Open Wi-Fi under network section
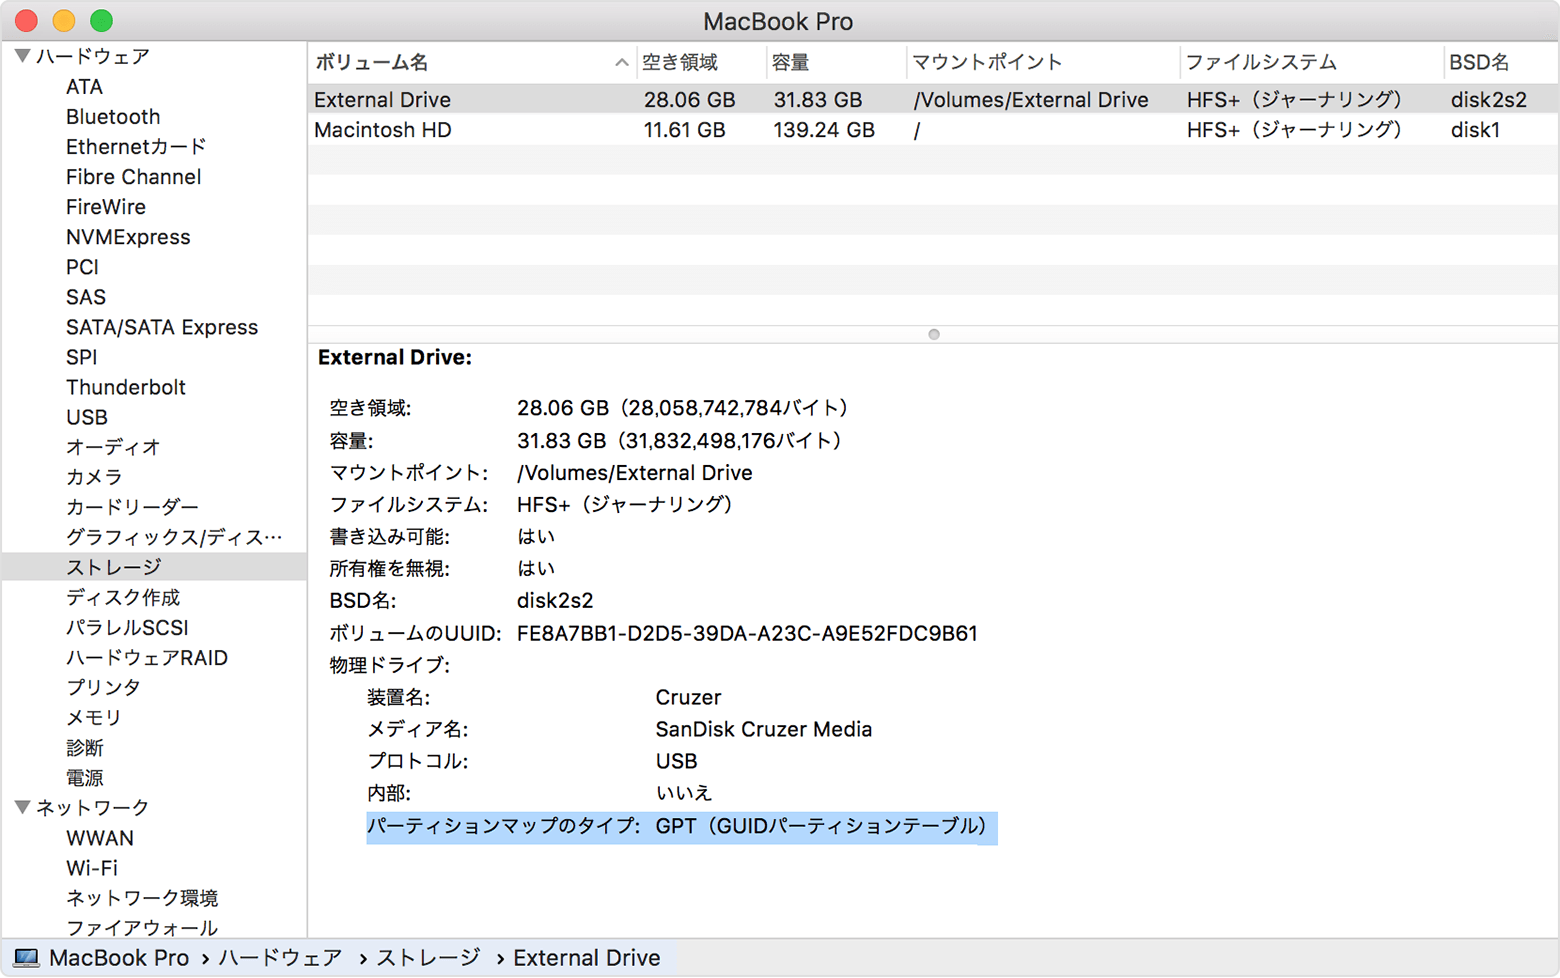This screenshot has height=978, width=1560. click(x=91, y=868)
